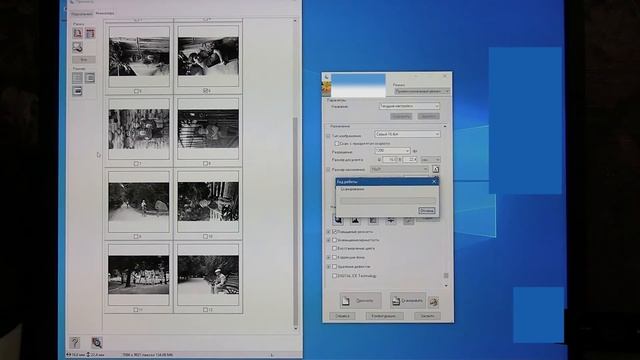640x360 pixels.
Task: Click the color palette icon in the adjustments row
Action: point(408,220)
